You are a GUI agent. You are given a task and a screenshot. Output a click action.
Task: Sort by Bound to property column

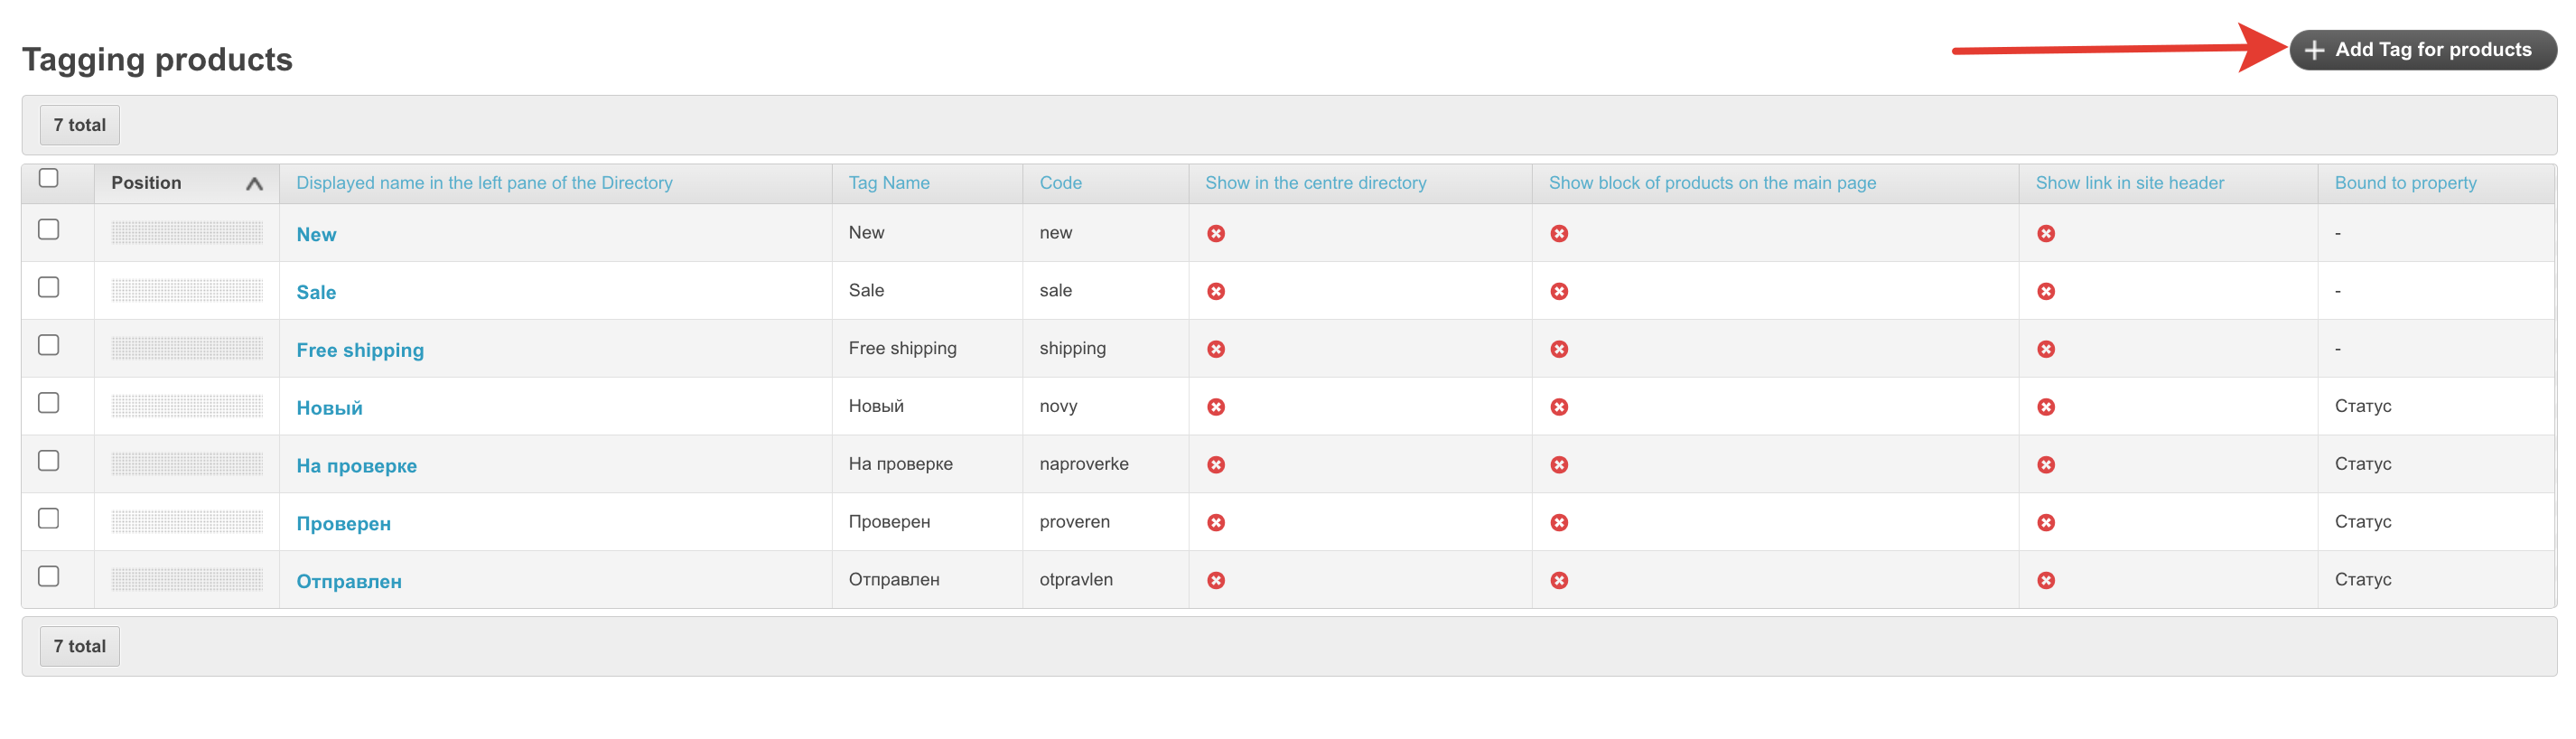tap(2404, 183)
